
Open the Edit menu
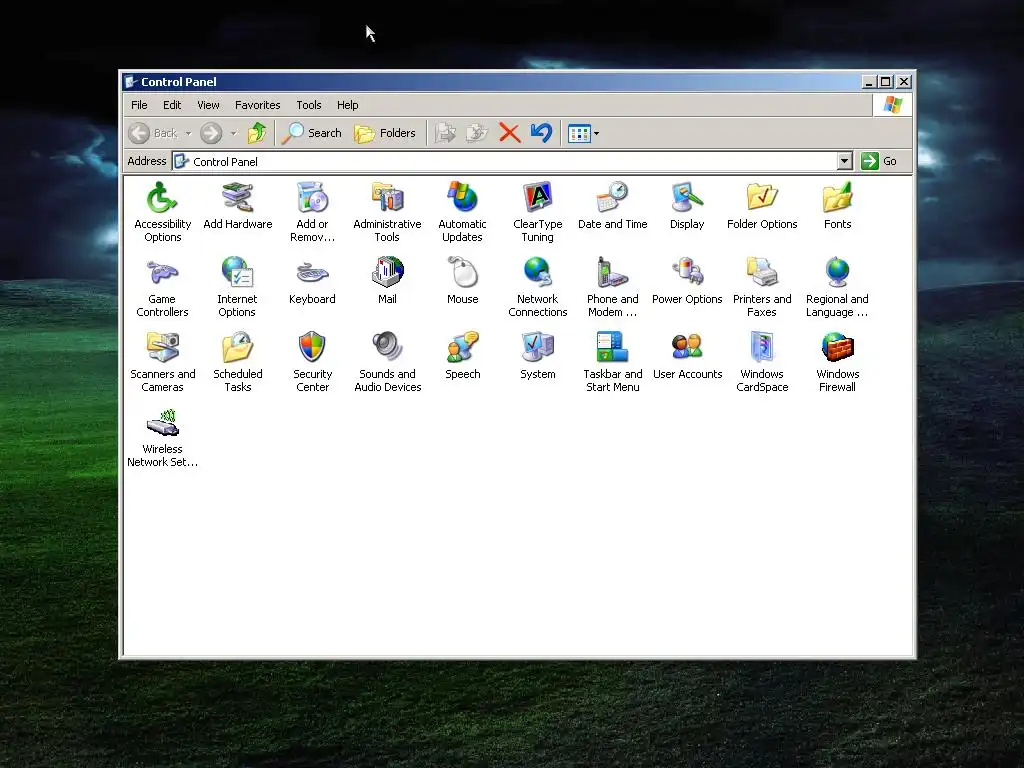pos(172,105)
